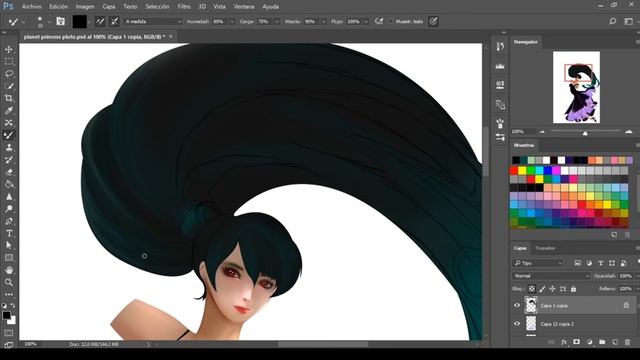Select the Pen tool
This screenshot has width=640, height=360.
click(x=9, y=221)
